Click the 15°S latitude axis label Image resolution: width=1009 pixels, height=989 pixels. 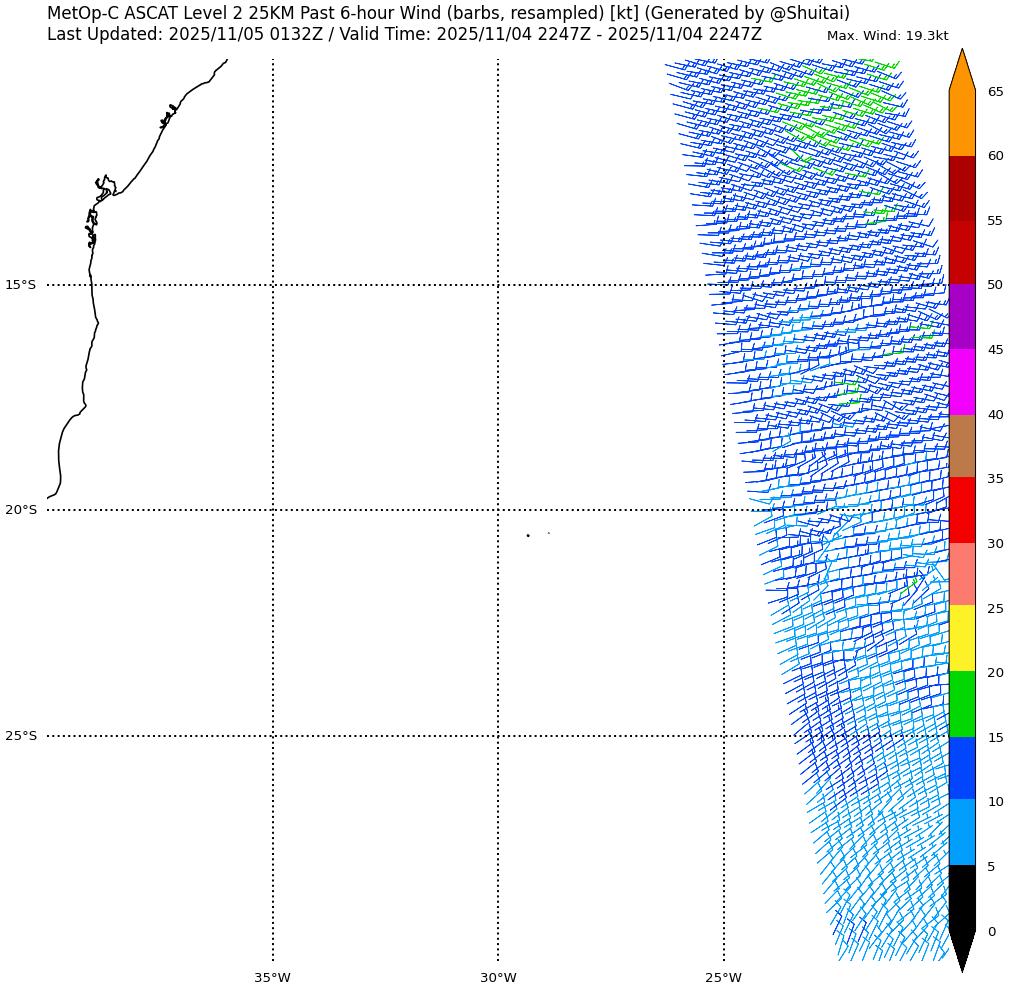[x=20, y=285]
